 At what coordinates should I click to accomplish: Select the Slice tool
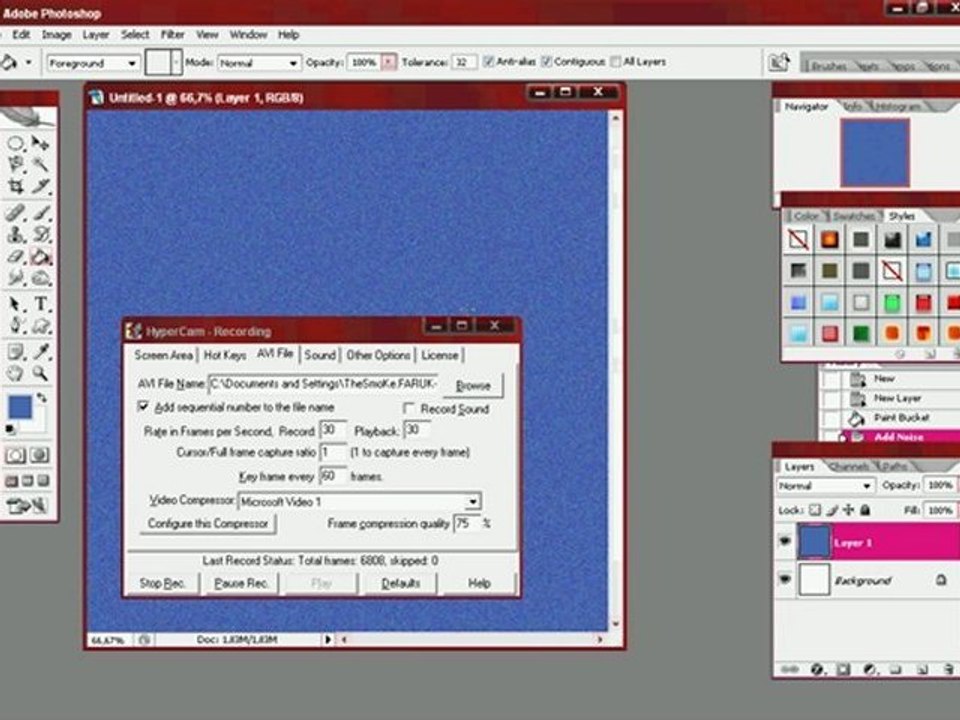(x=40, y=186)
